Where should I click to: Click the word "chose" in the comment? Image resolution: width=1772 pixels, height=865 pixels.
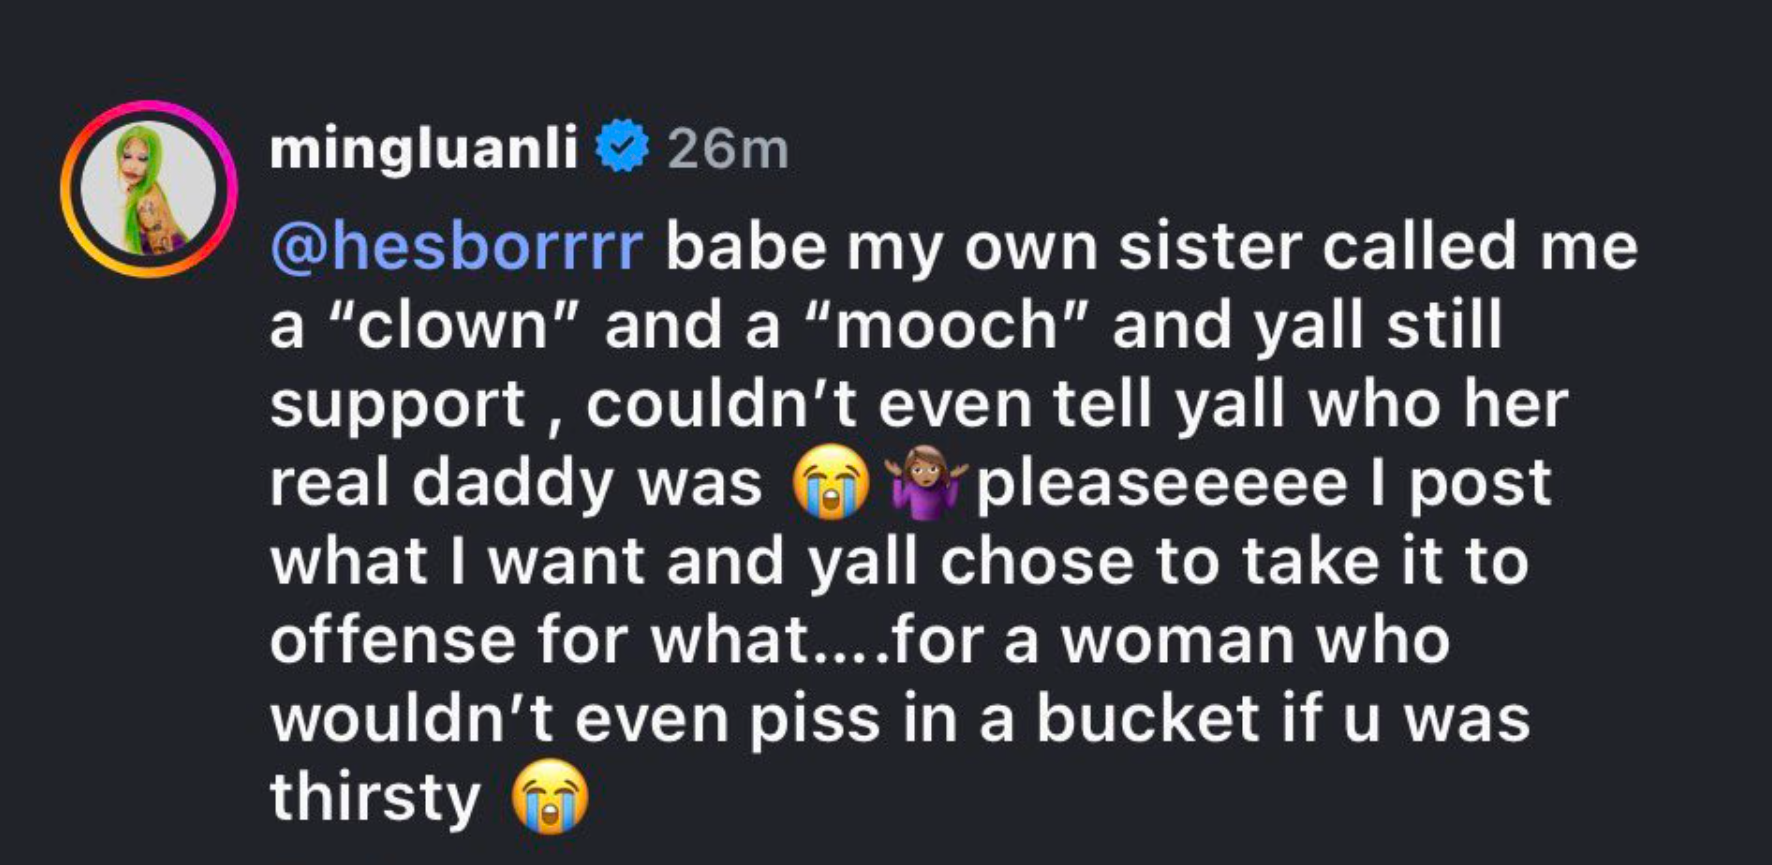1037,562
